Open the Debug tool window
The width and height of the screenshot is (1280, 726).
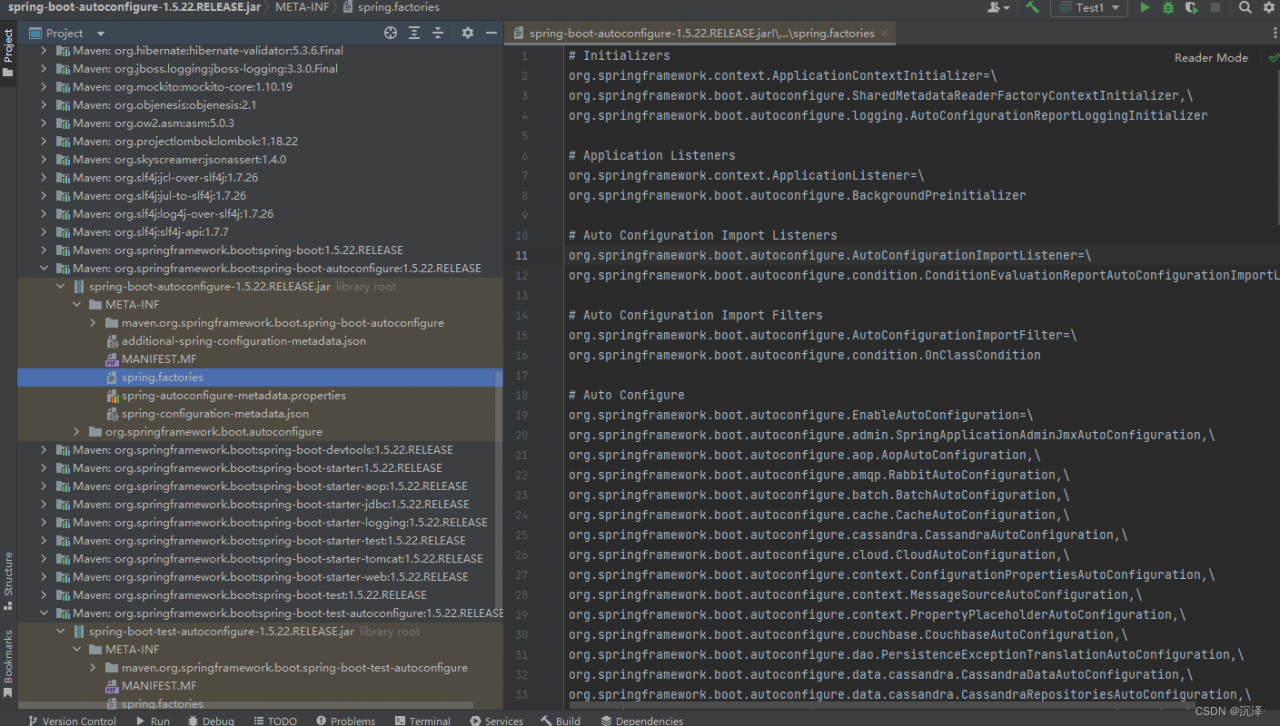(x=210, y=720)
